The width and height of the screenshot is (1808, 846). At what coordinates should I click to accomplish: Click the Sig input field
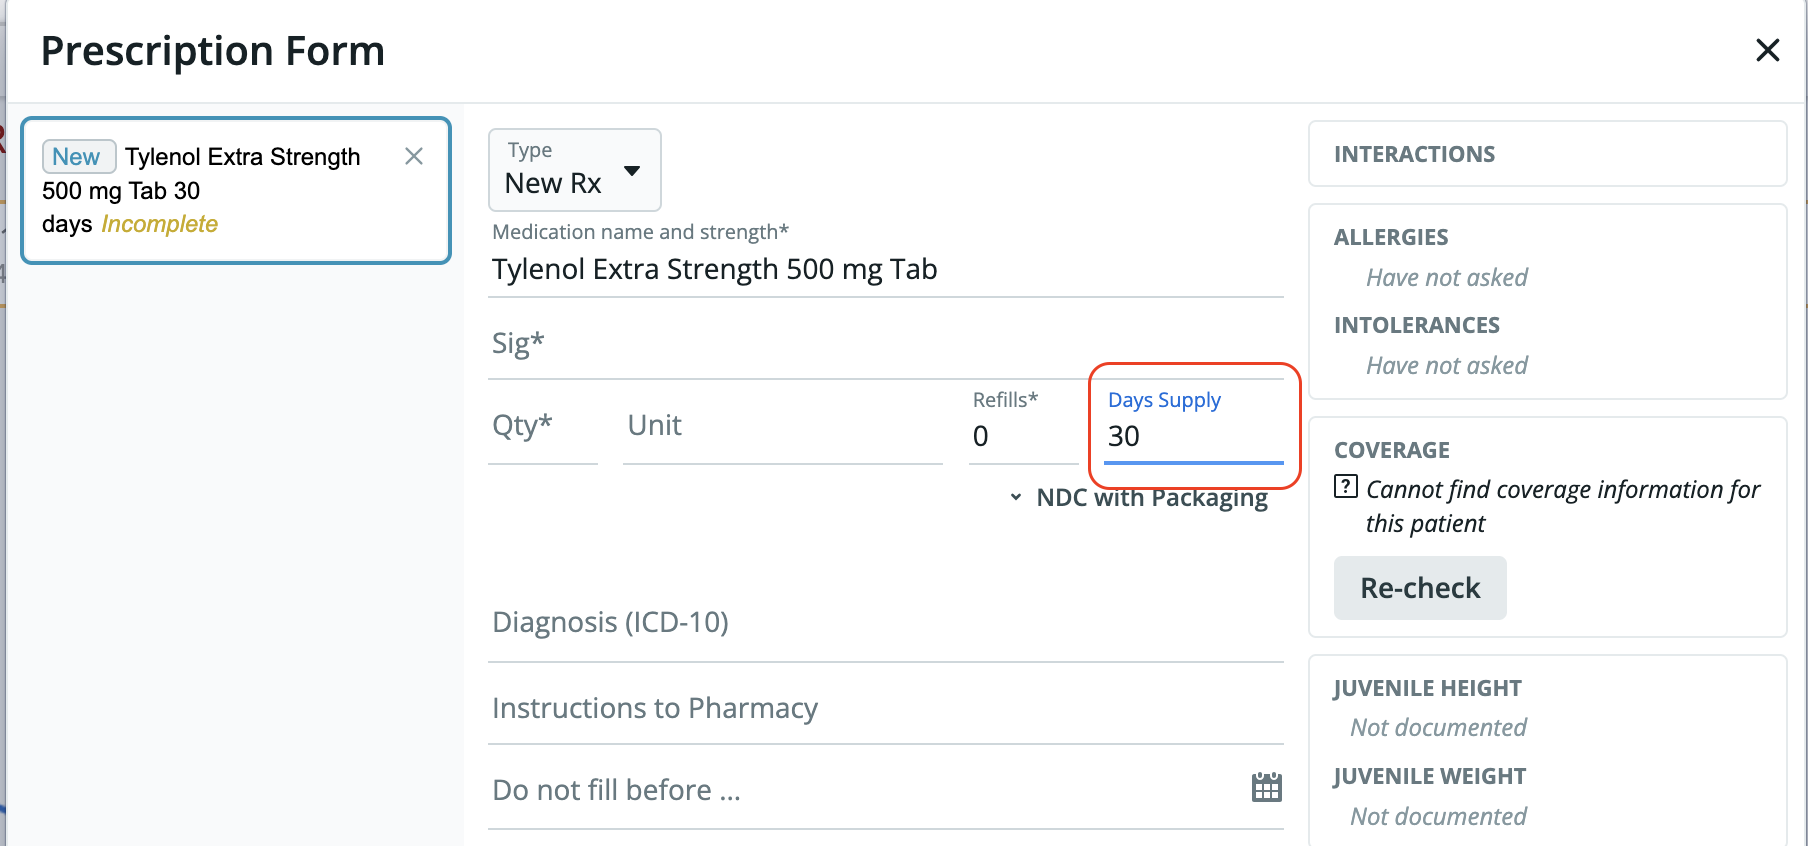click(x=884, y=345)
